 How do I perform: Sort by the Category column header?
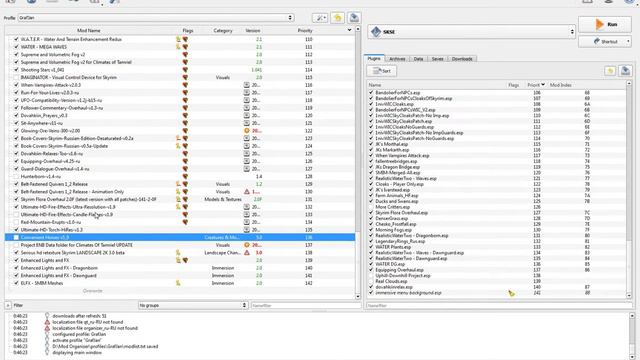[x=222, y=31]
